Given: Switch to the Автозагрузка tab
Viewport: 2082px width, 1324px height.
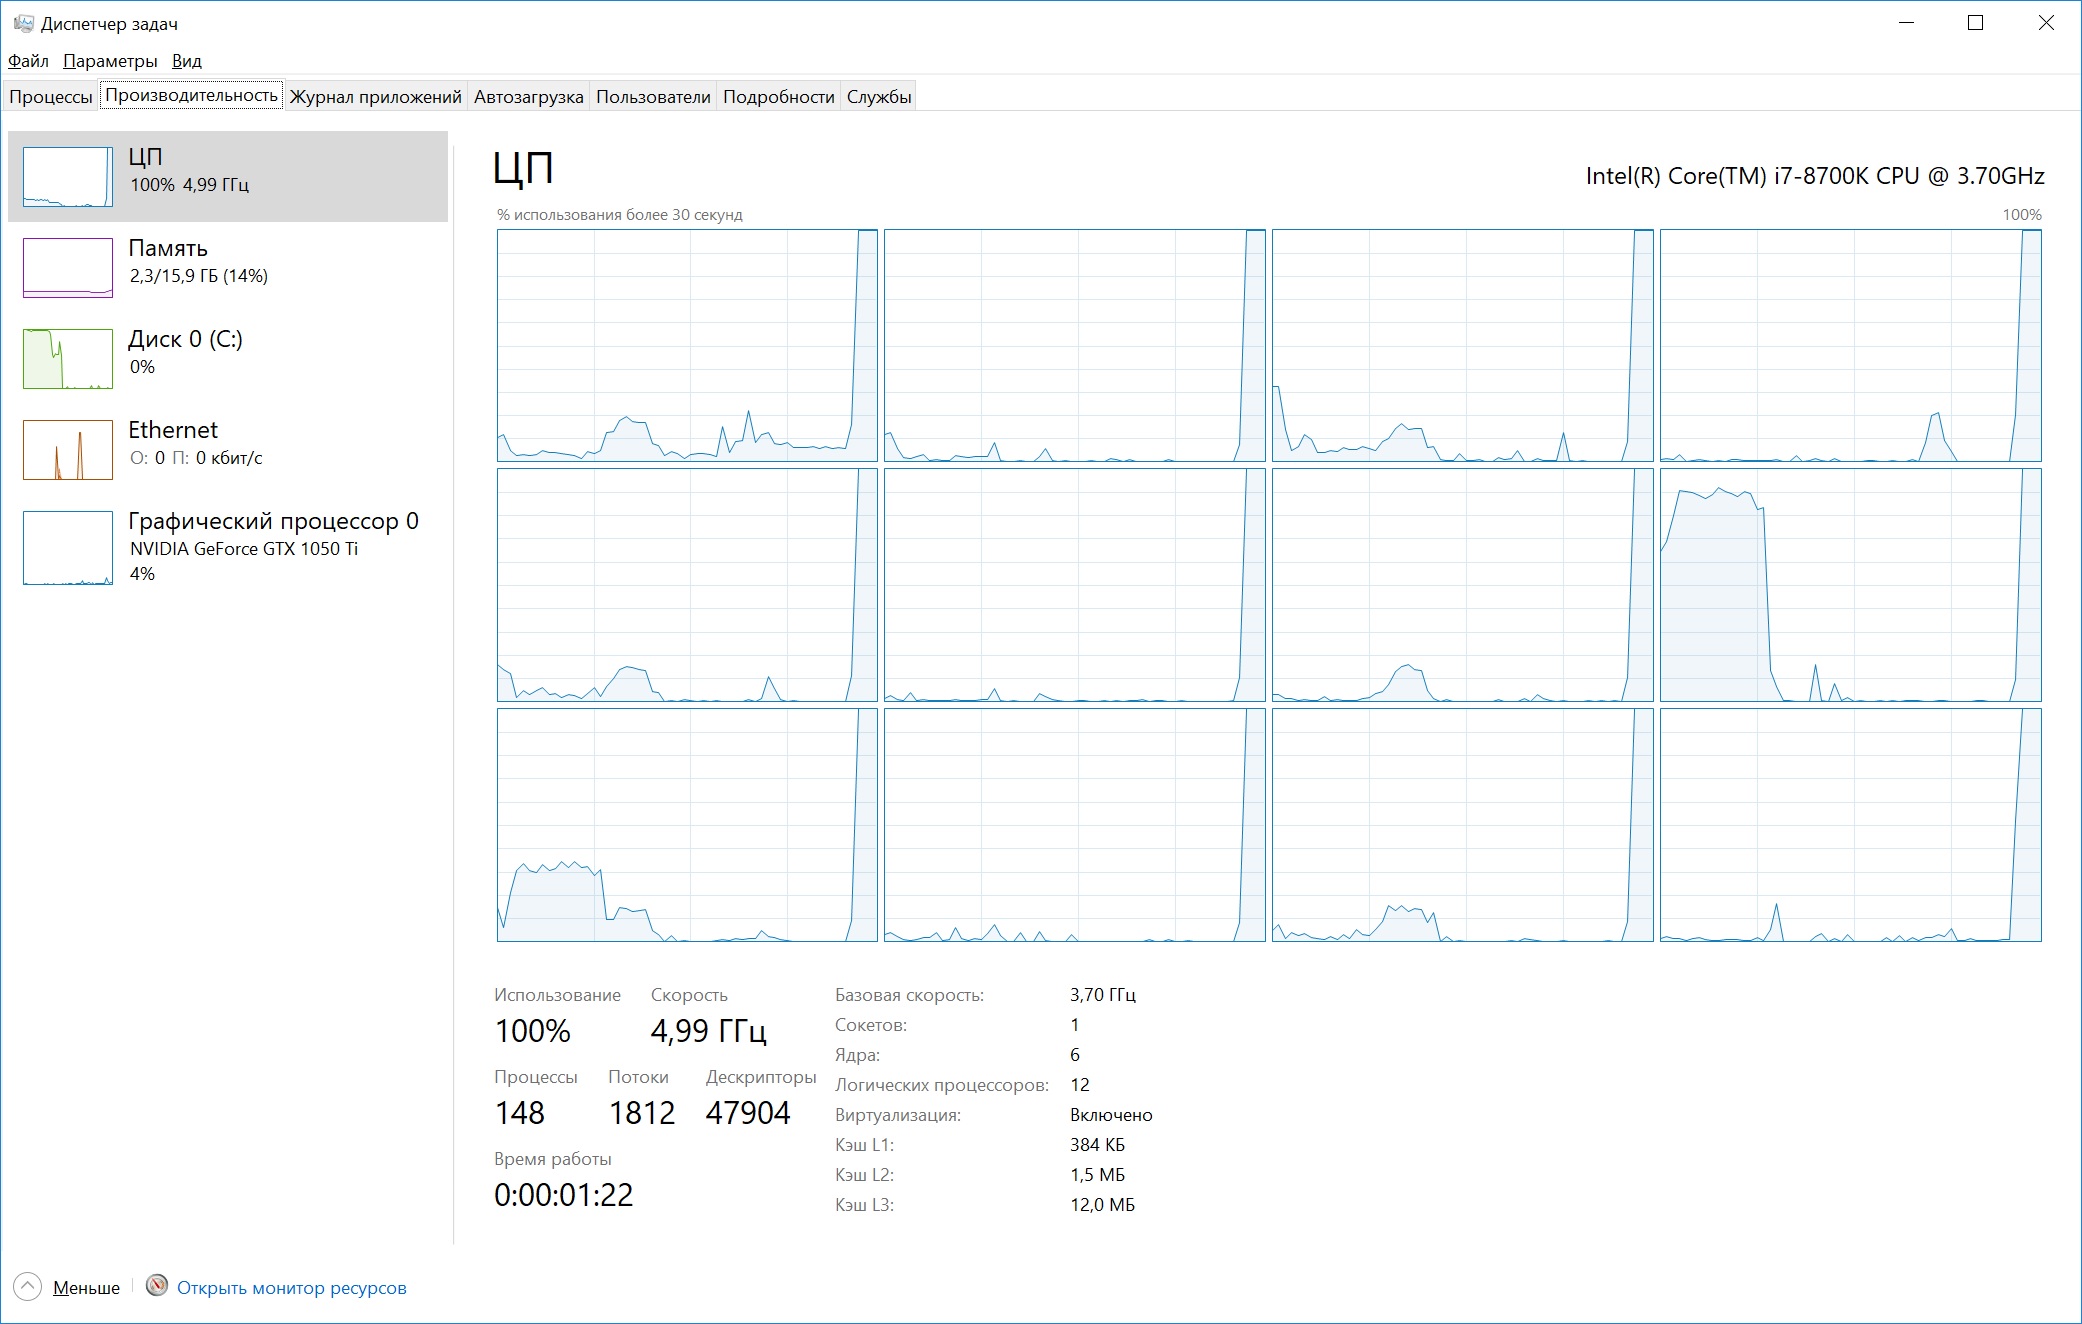Looking at the screenshot, I should (x=528, y=95).
